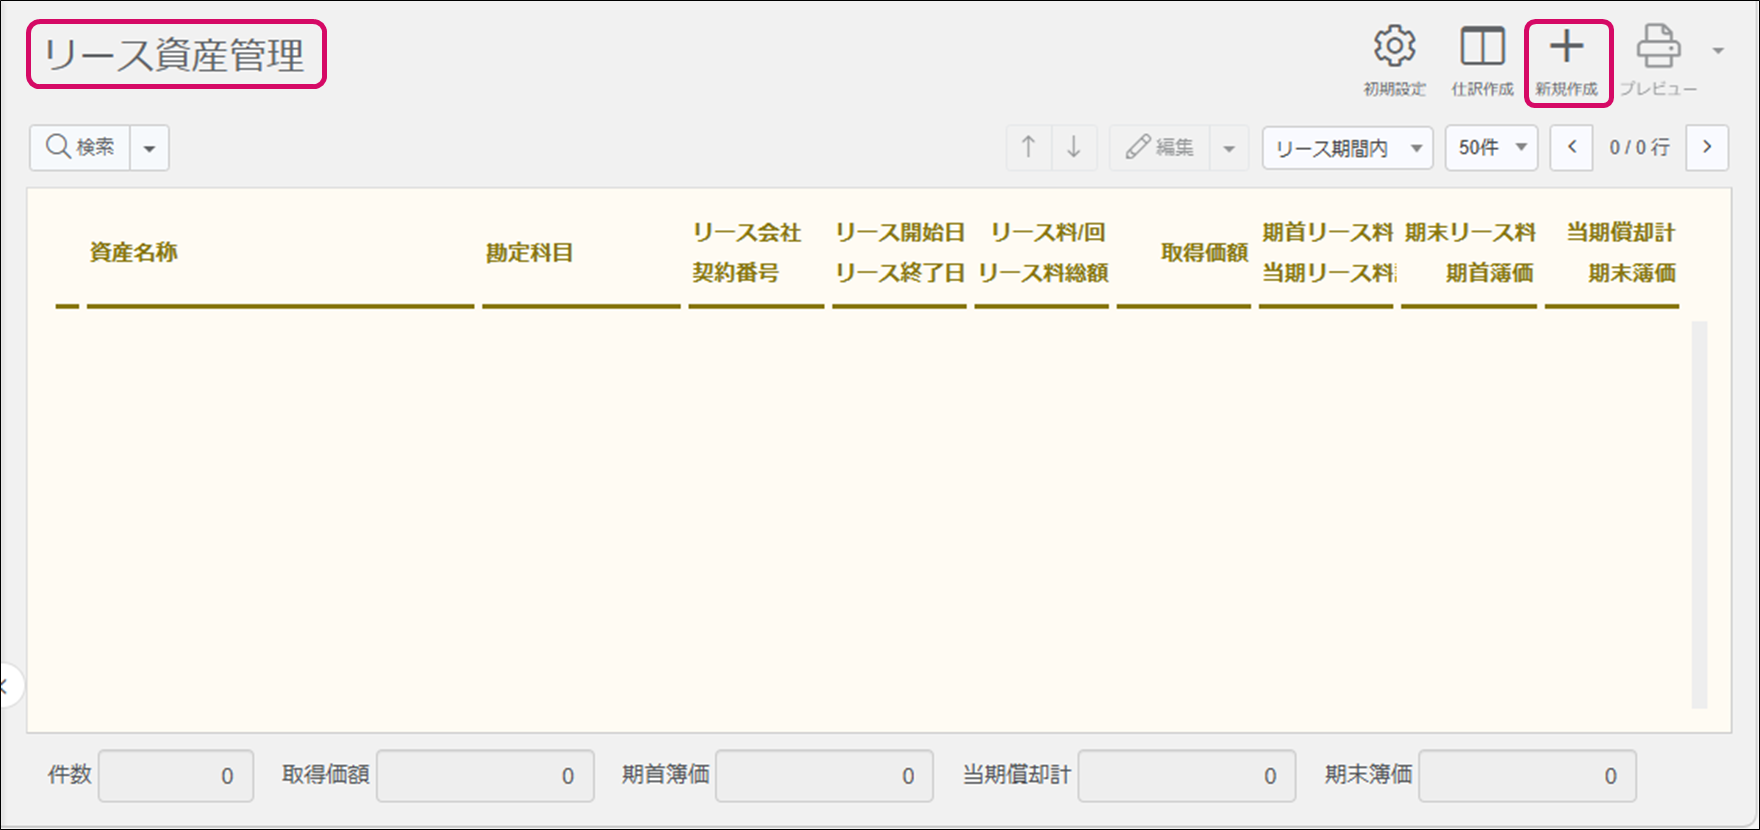Image resolution: width=1760 pixels, height=830 pixels.
Task: Go to next page with right chevron
Action: click(1707, 148)
